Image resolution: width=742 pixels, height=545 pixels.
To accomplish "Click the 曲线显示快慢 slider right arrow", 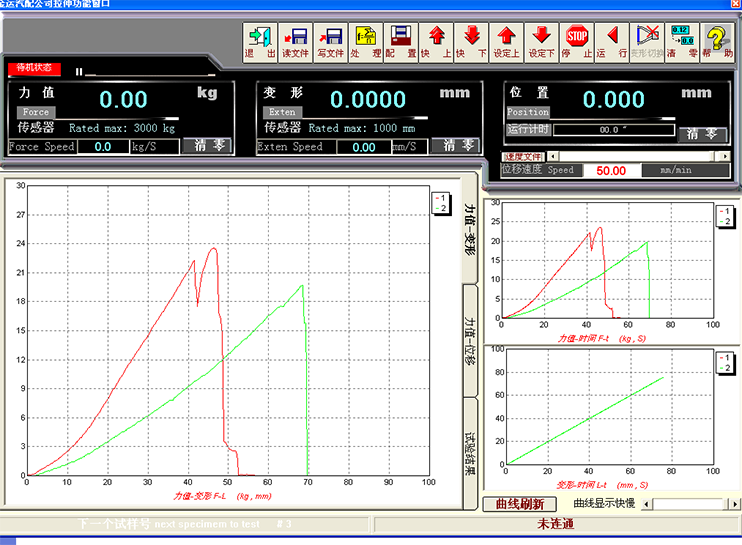I will tap(735, 503).
